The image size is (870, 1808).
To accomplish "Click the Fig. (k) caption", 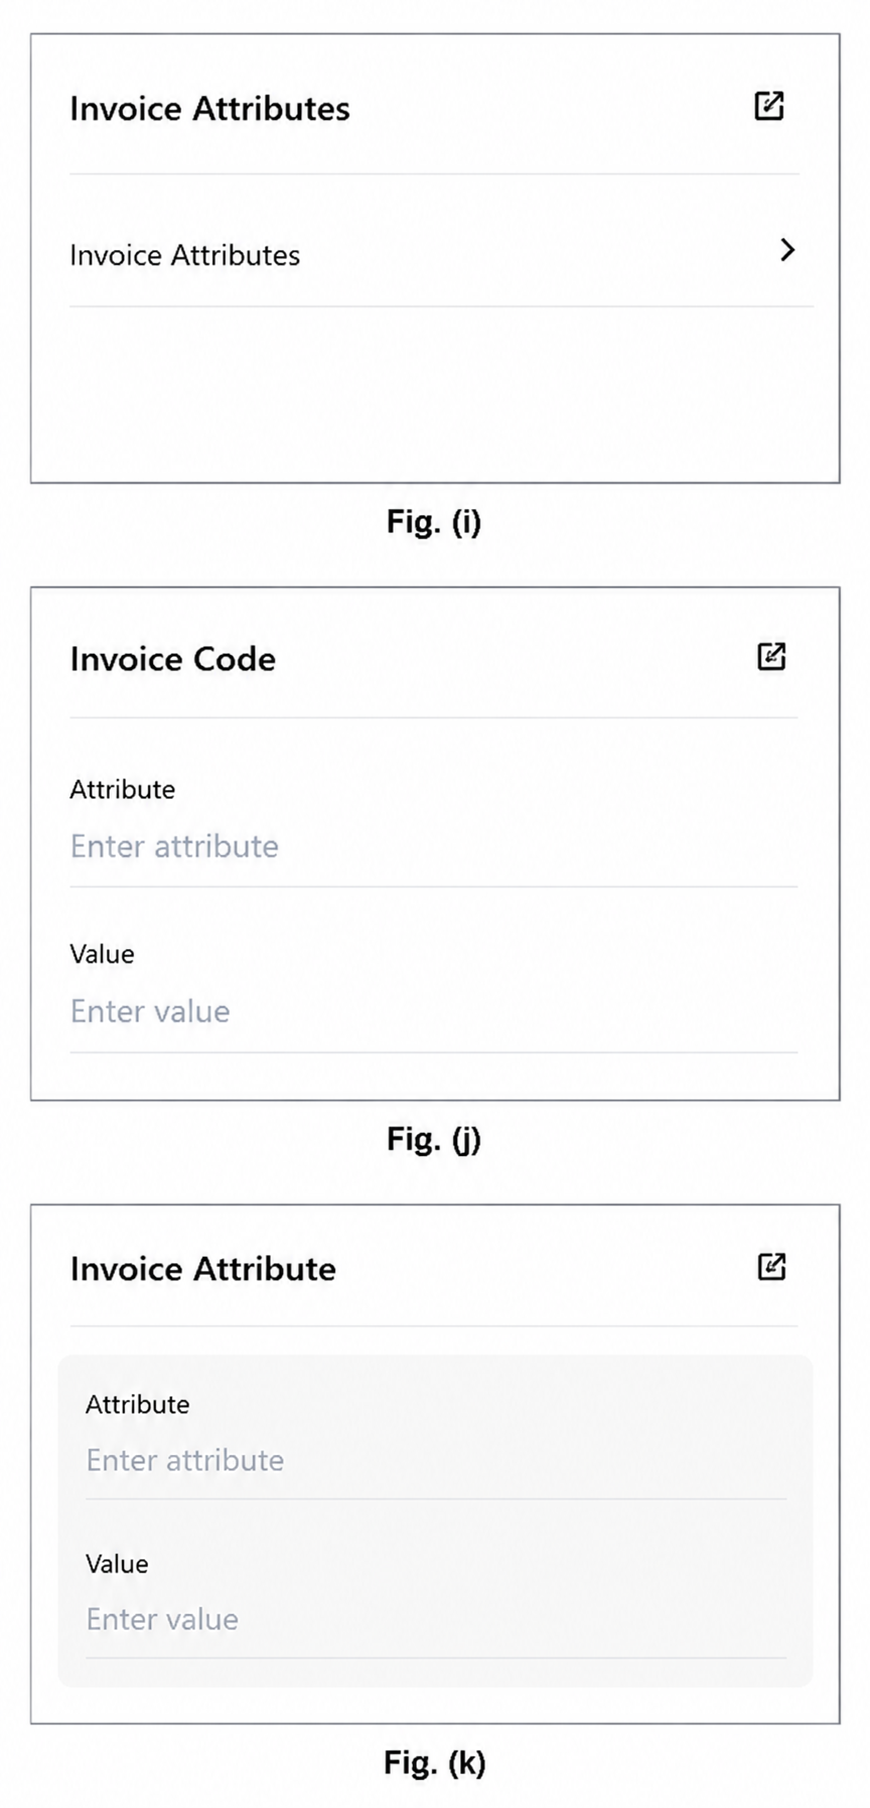I will (x=434, y=1763).
